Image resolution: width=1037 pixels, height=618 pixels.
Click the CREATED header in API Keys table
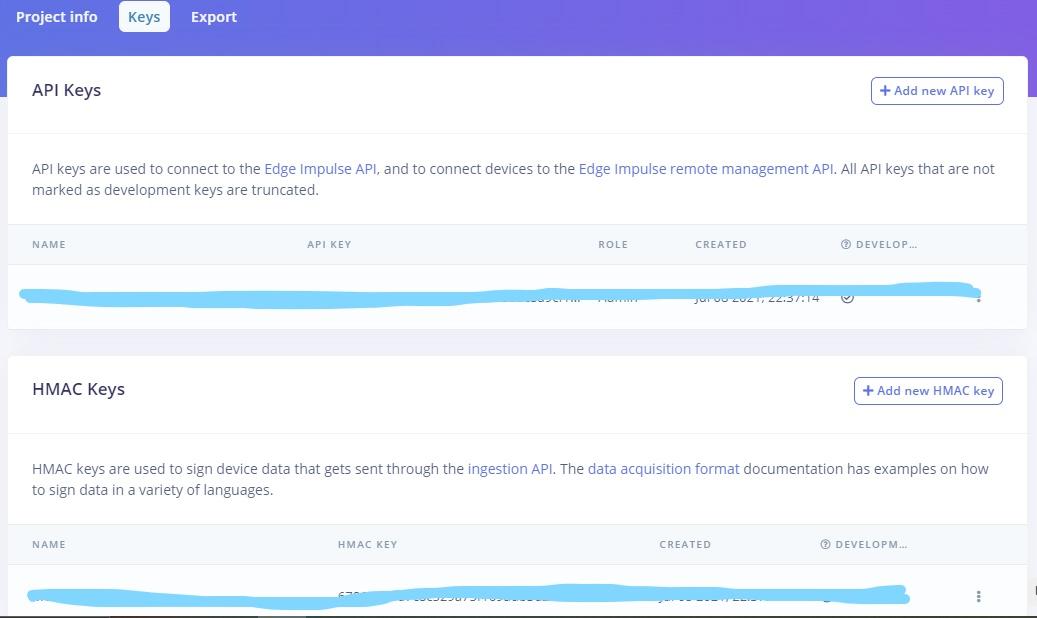[721, 245]
